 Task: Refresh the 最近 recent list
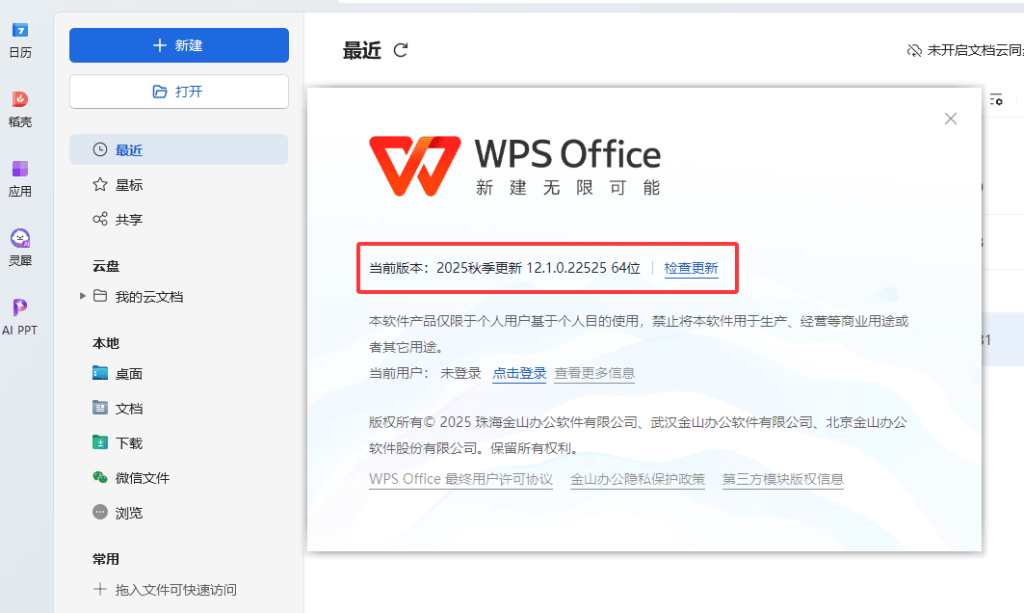pos(401,50)
